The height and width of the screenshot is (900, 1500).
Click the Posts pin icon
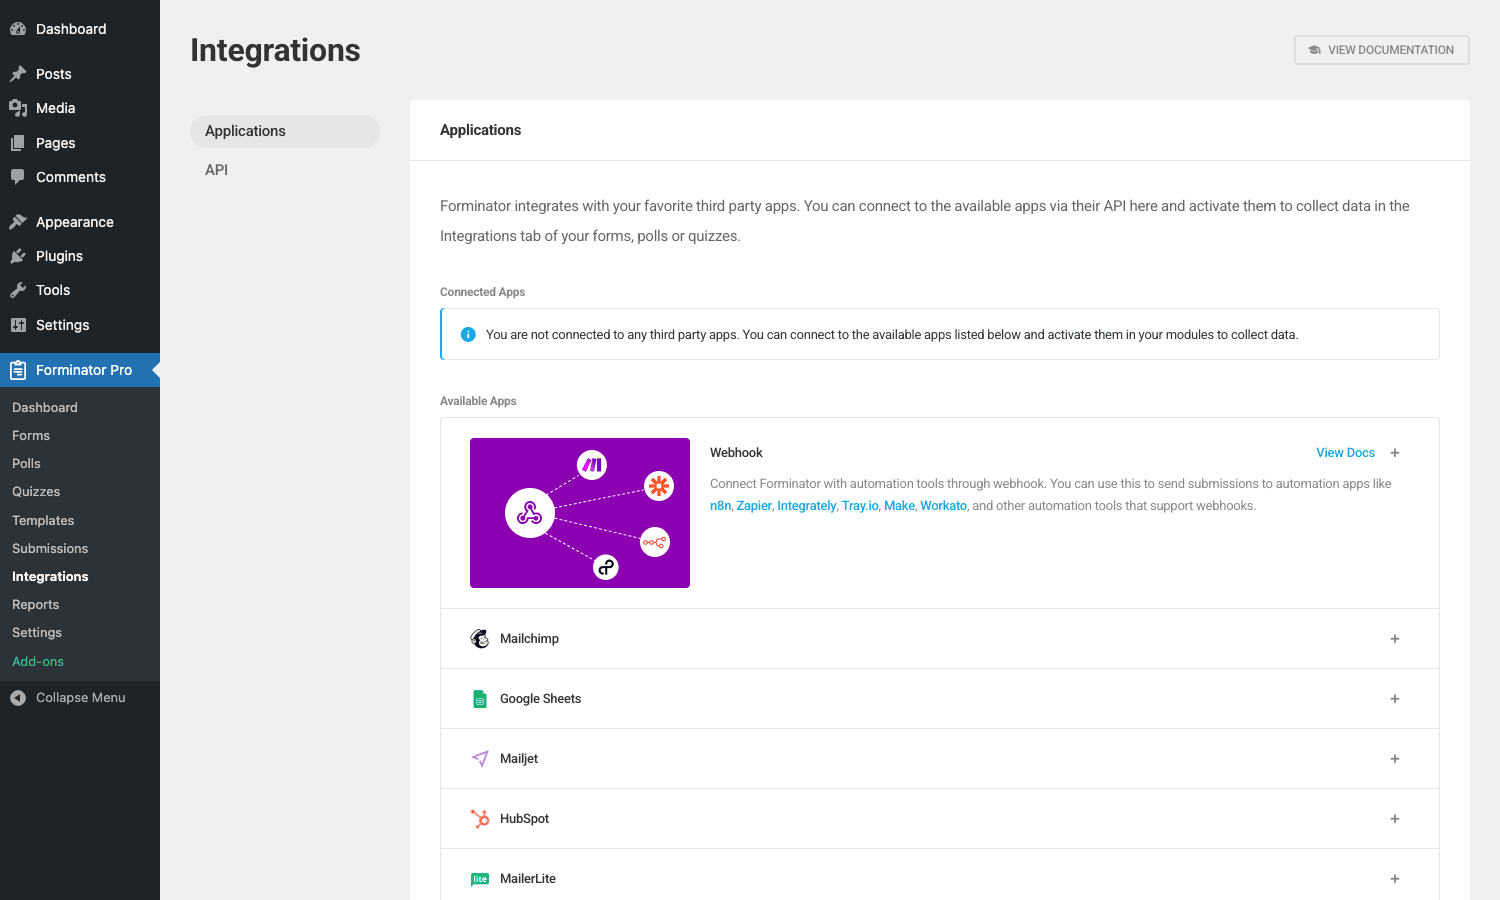pyautogui.click(x=18, y=74)
